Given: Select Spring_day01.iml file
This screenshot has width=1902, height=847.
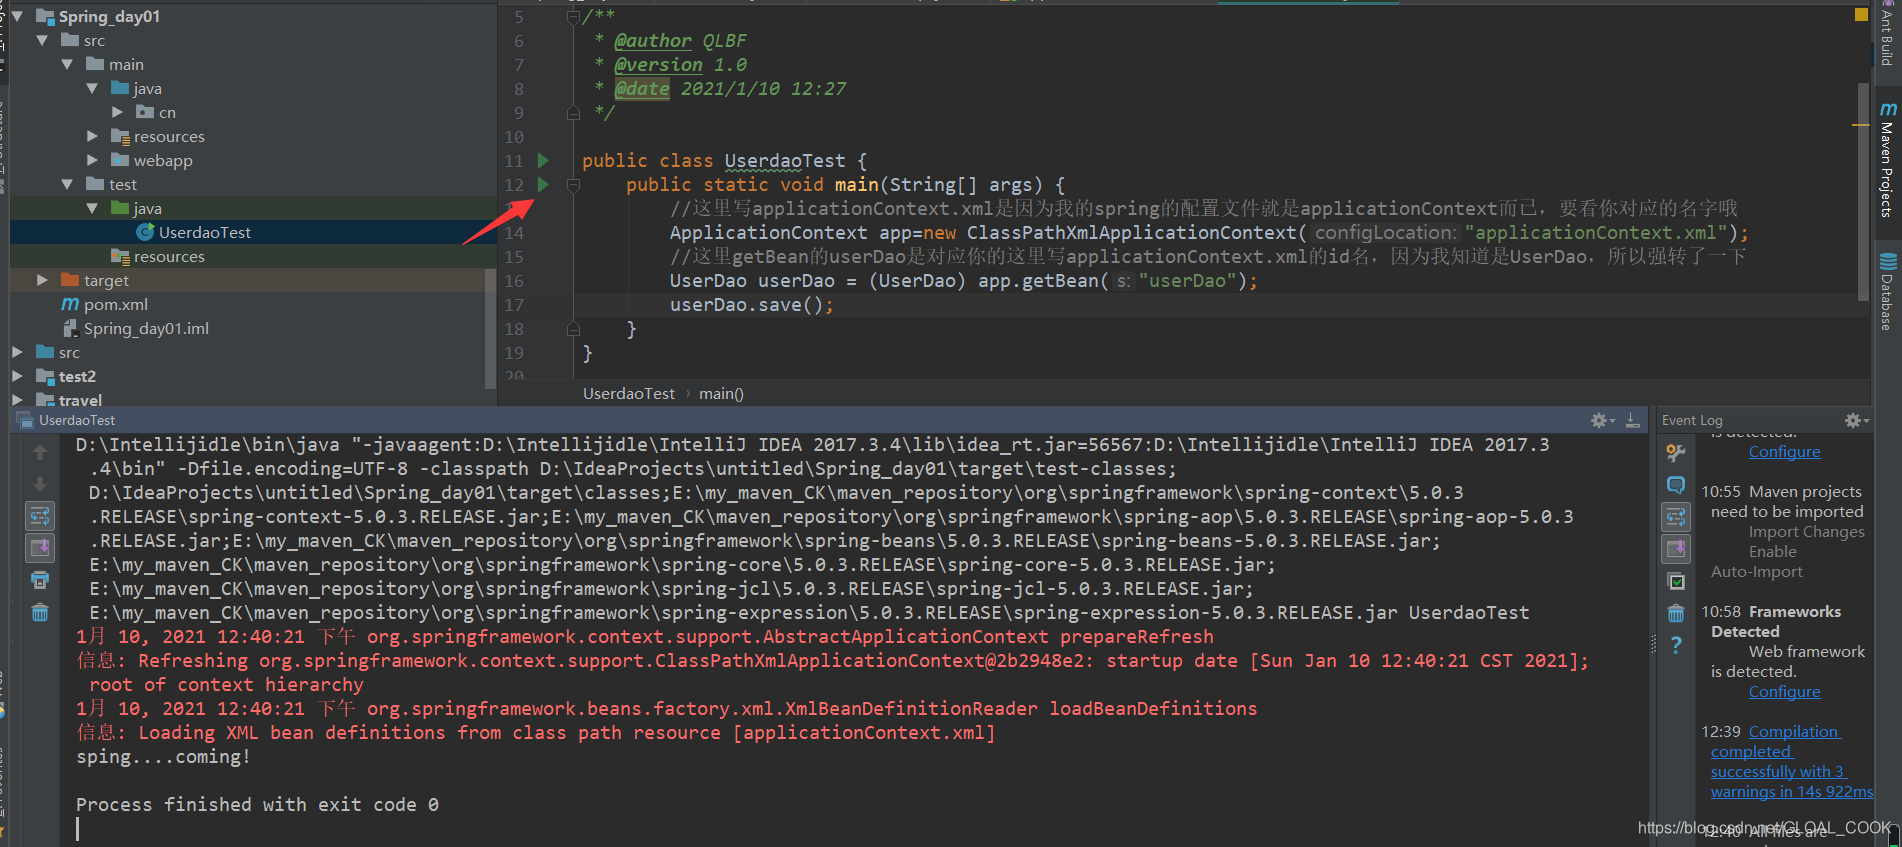Looking at the screenshot, I should click(x=146, y=328).
